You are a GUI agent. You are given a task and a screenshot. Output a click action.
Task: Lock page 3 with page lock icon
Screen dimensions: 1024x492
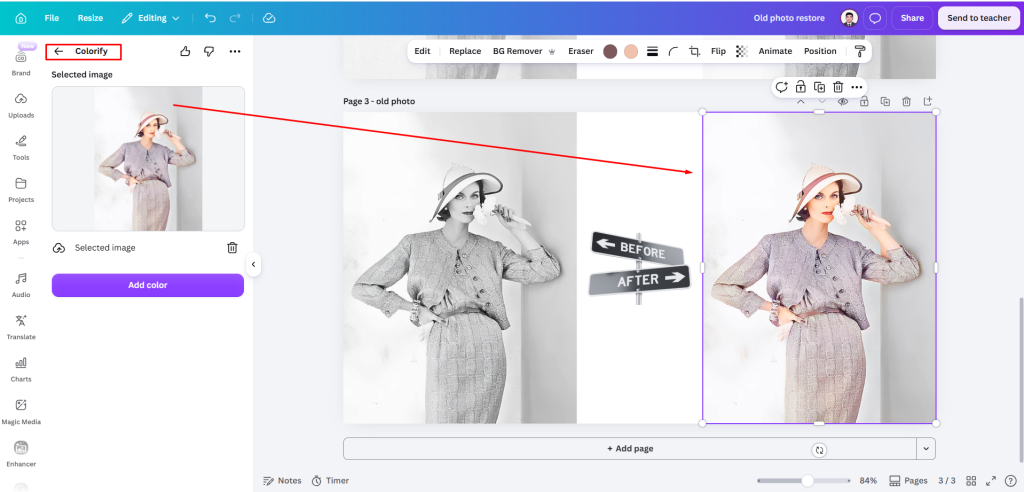(864, 101)
